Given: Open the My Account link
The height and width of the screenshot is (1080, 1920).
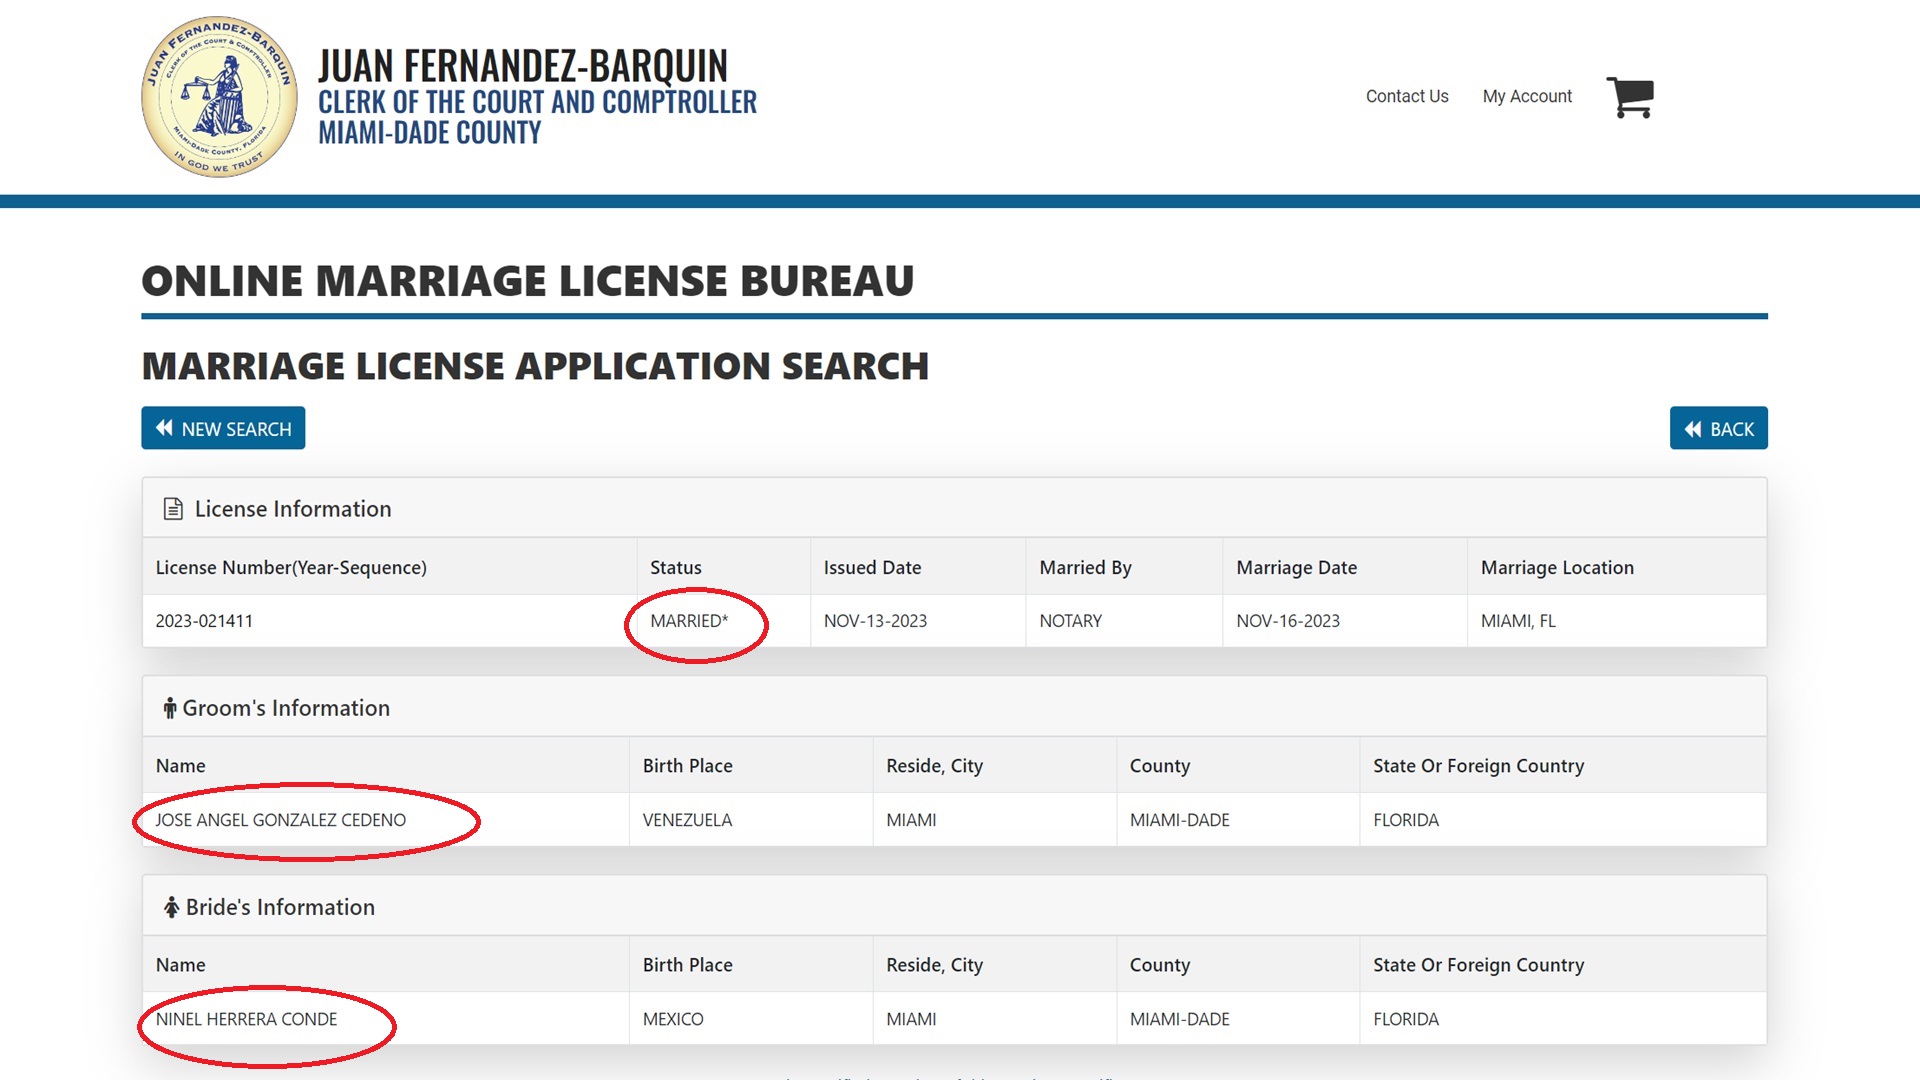Looking at the screenshot, I should point(1527,96).
